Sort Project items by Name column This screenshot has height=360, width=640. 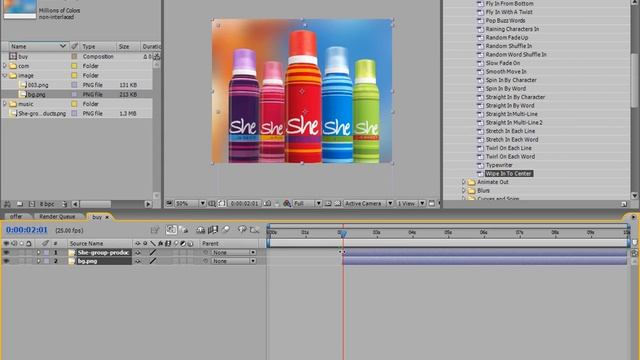tap(38, 47)
